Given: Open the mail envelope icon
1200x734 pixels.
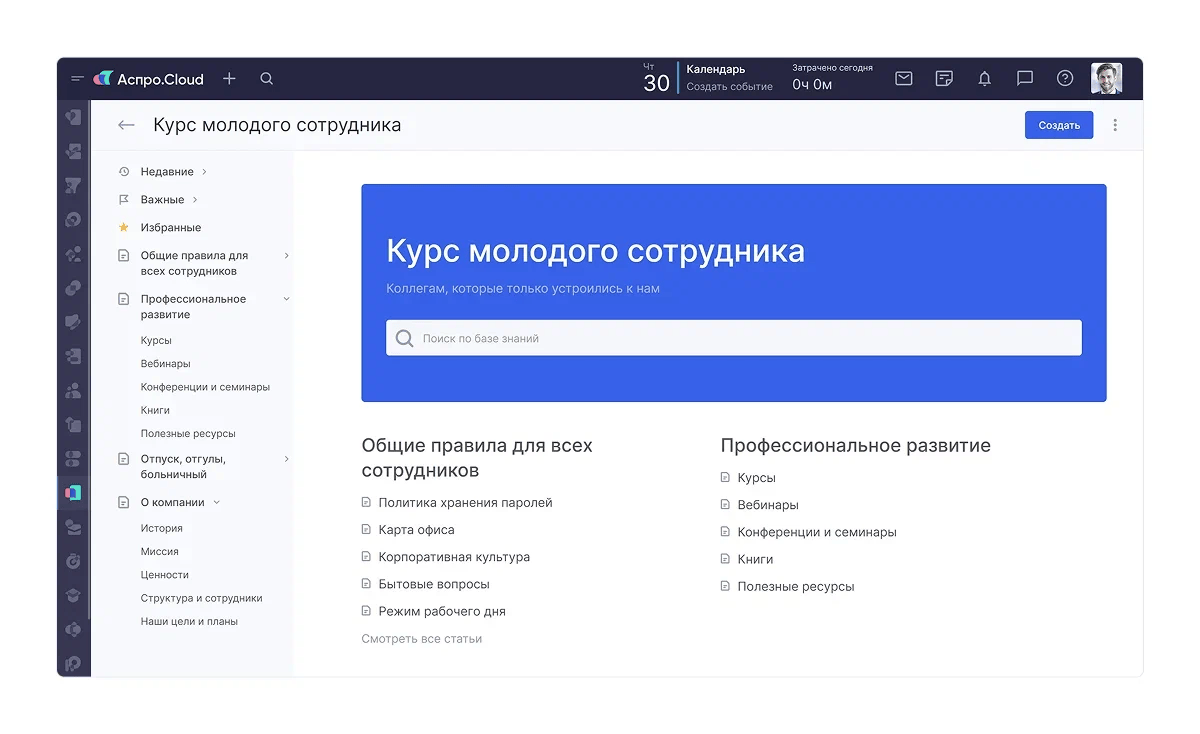Looking at the screenshot, I should [904, 78].
